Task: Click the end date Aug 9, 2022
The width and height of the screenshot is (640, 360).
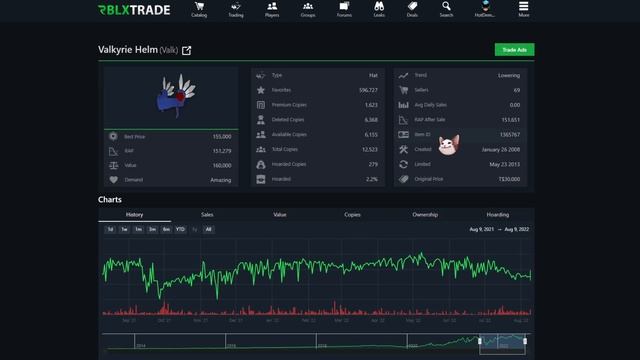Action: coord(517,229)
